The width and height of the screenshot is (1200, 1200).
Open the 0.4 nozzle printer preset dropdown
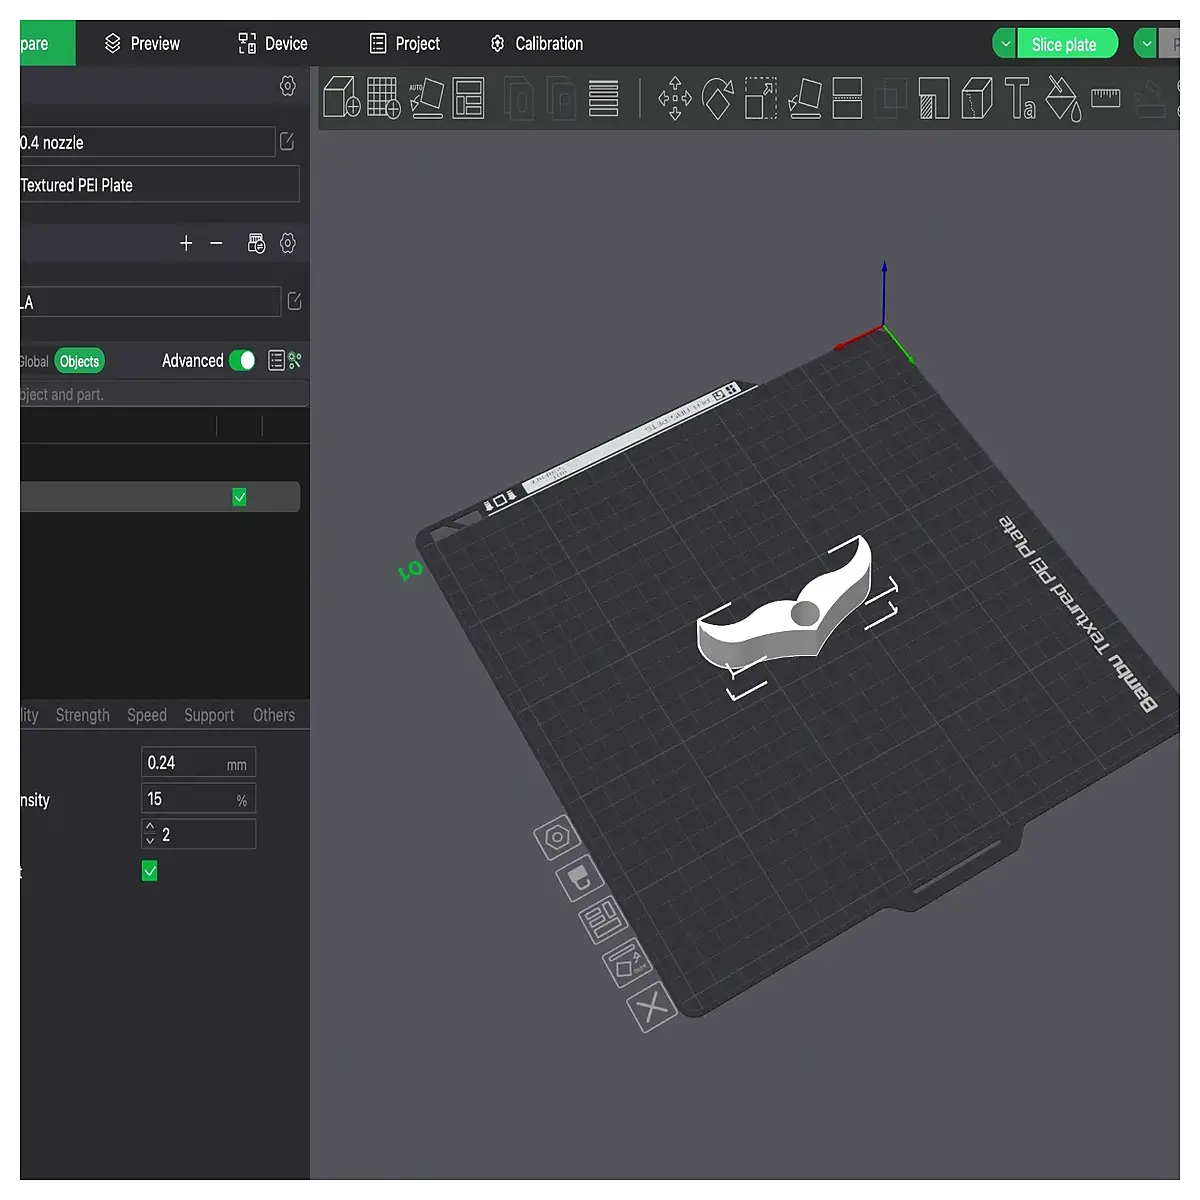click(147, 142)
